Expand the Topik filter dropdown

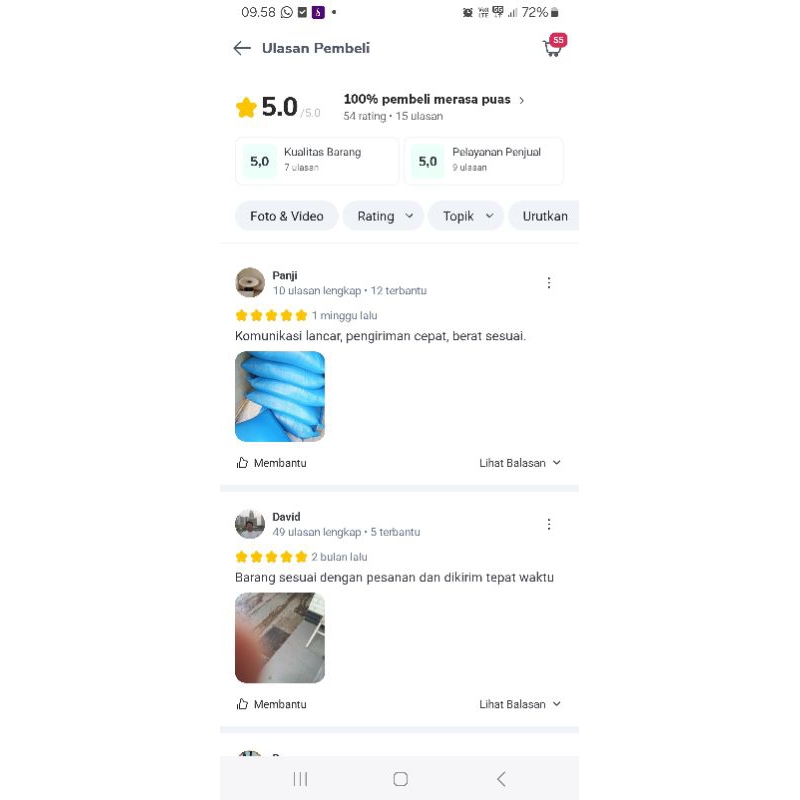coord(466,216)
